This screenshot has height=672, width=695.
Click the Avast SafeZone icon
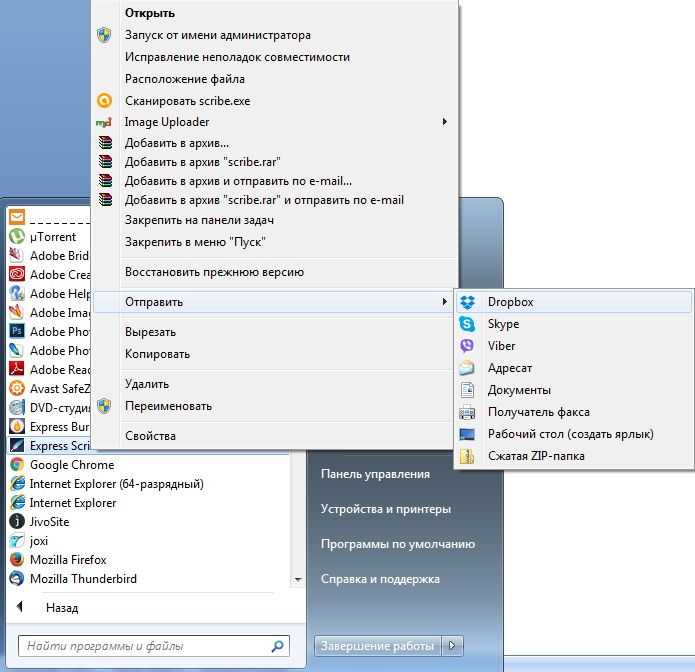click(x=17, y=388)
